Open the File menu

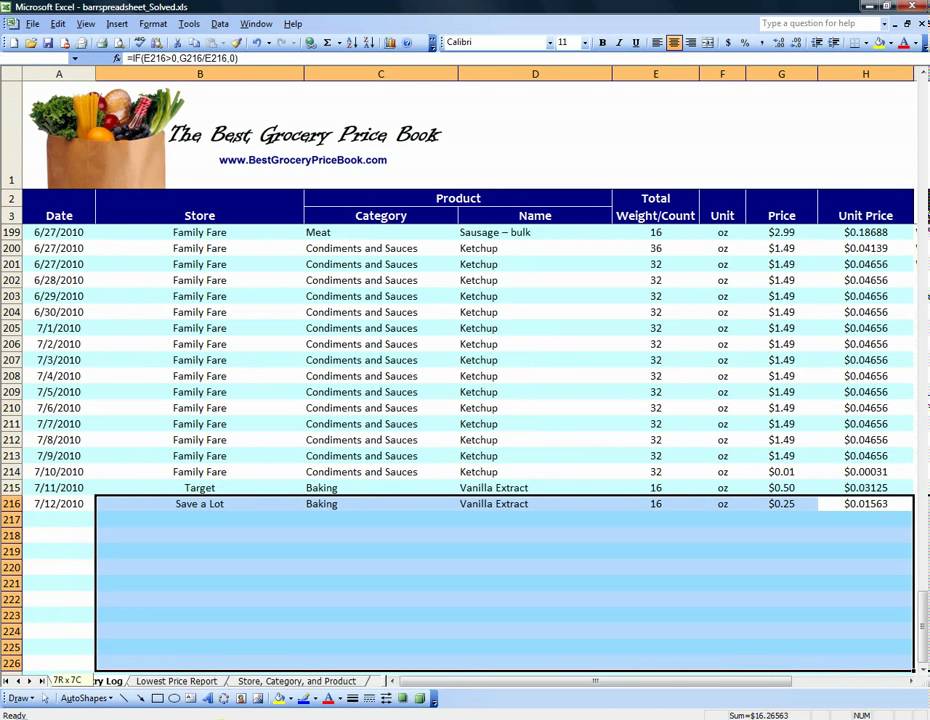click(33, 24)
